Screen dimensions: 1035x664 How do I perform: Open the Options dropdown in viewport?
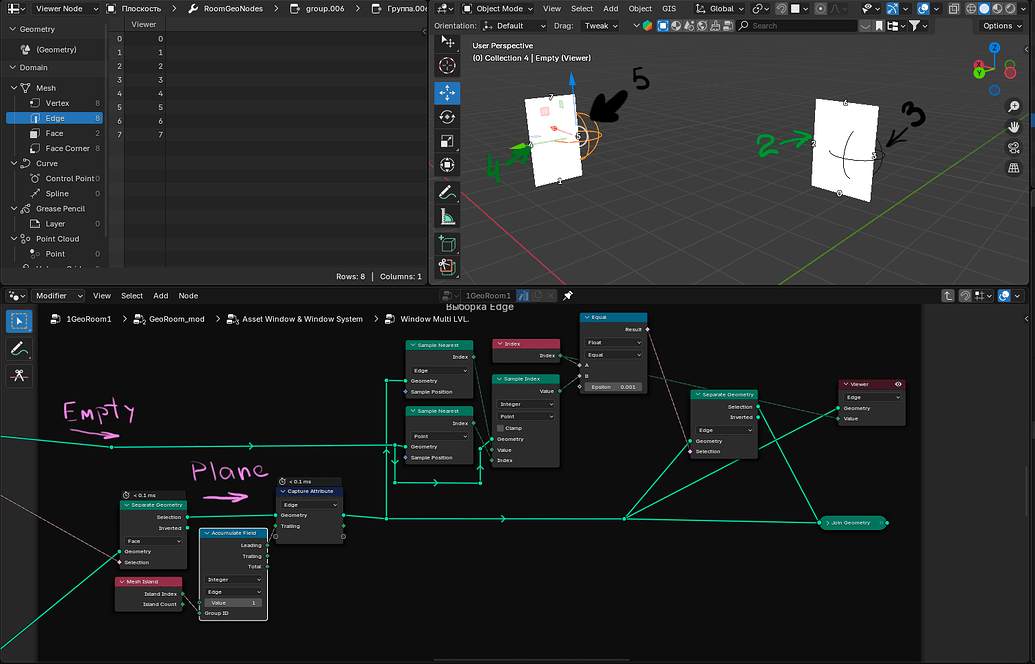click(x=1002, y=26)
